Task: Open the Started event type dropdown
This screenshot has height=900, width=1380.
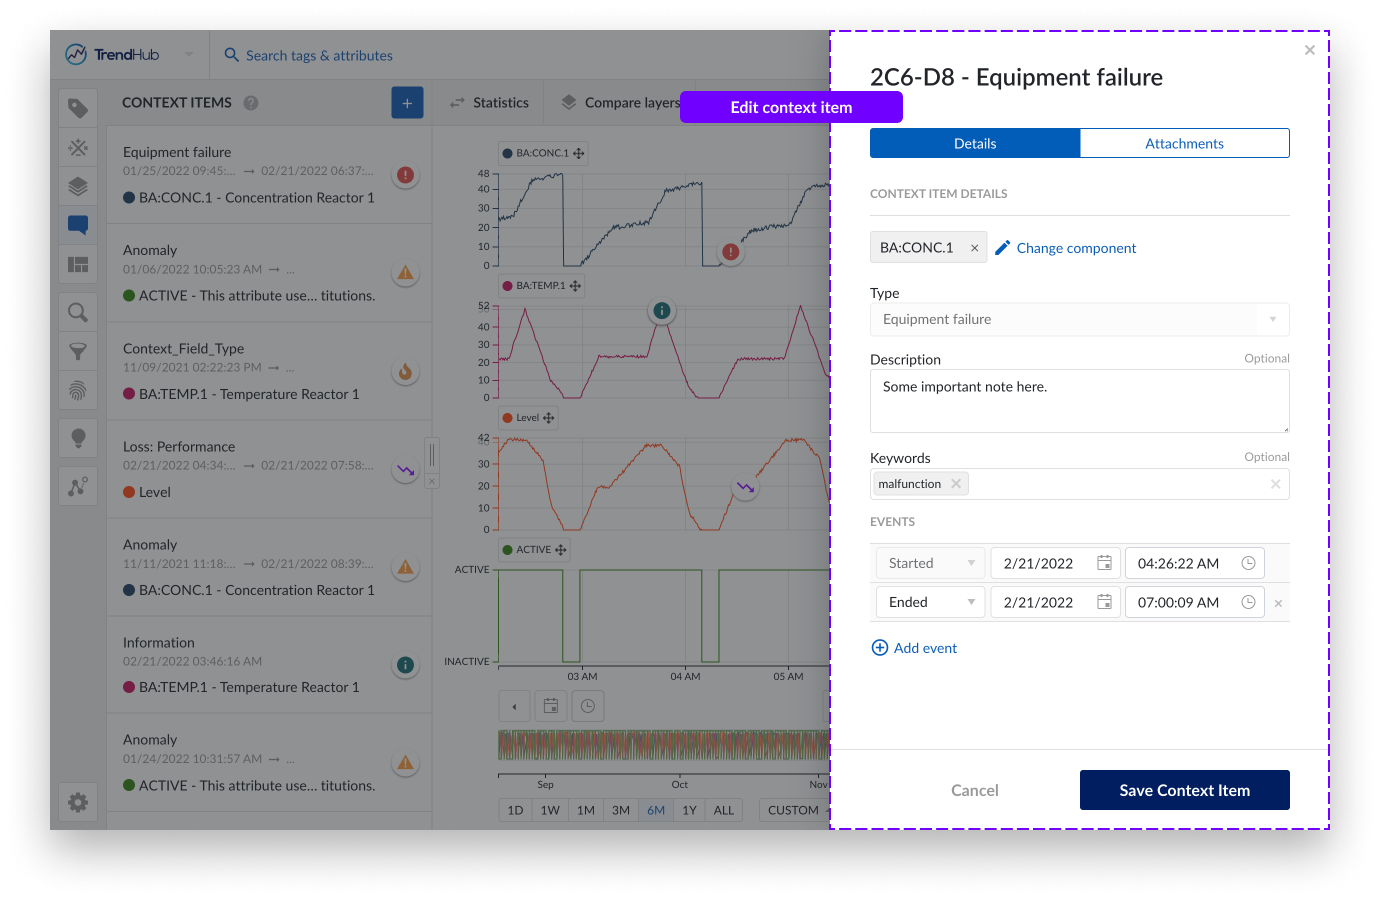Action: coord(930,563)
